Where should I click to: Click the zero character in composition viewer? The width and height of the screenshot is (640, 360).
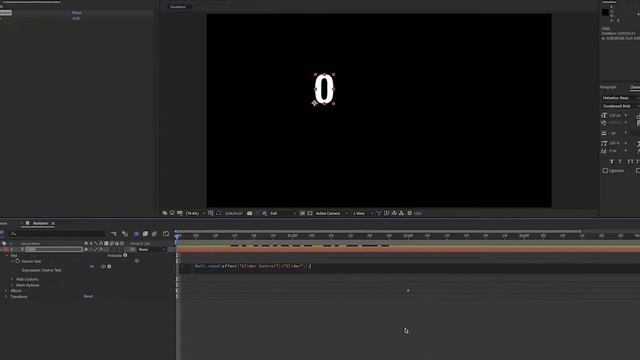coord(324,89)
